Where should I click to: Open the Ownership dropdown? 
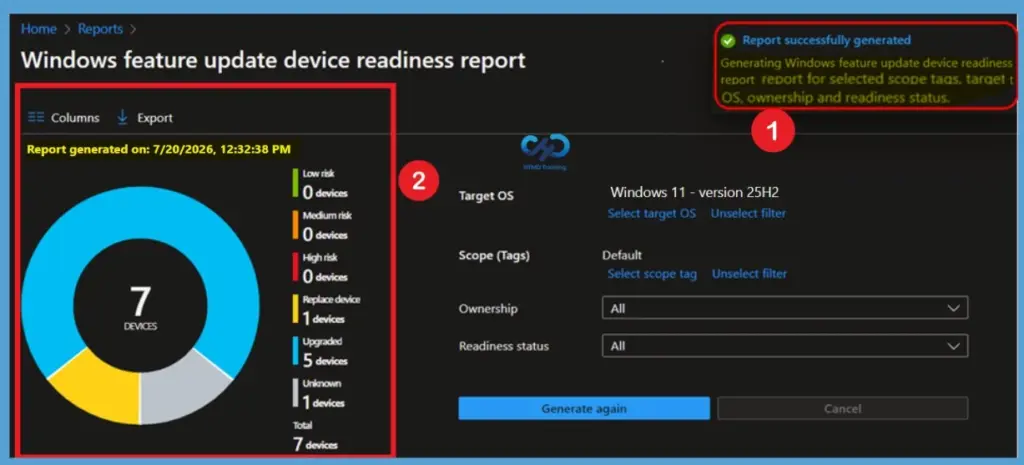(x=785, y=308)
